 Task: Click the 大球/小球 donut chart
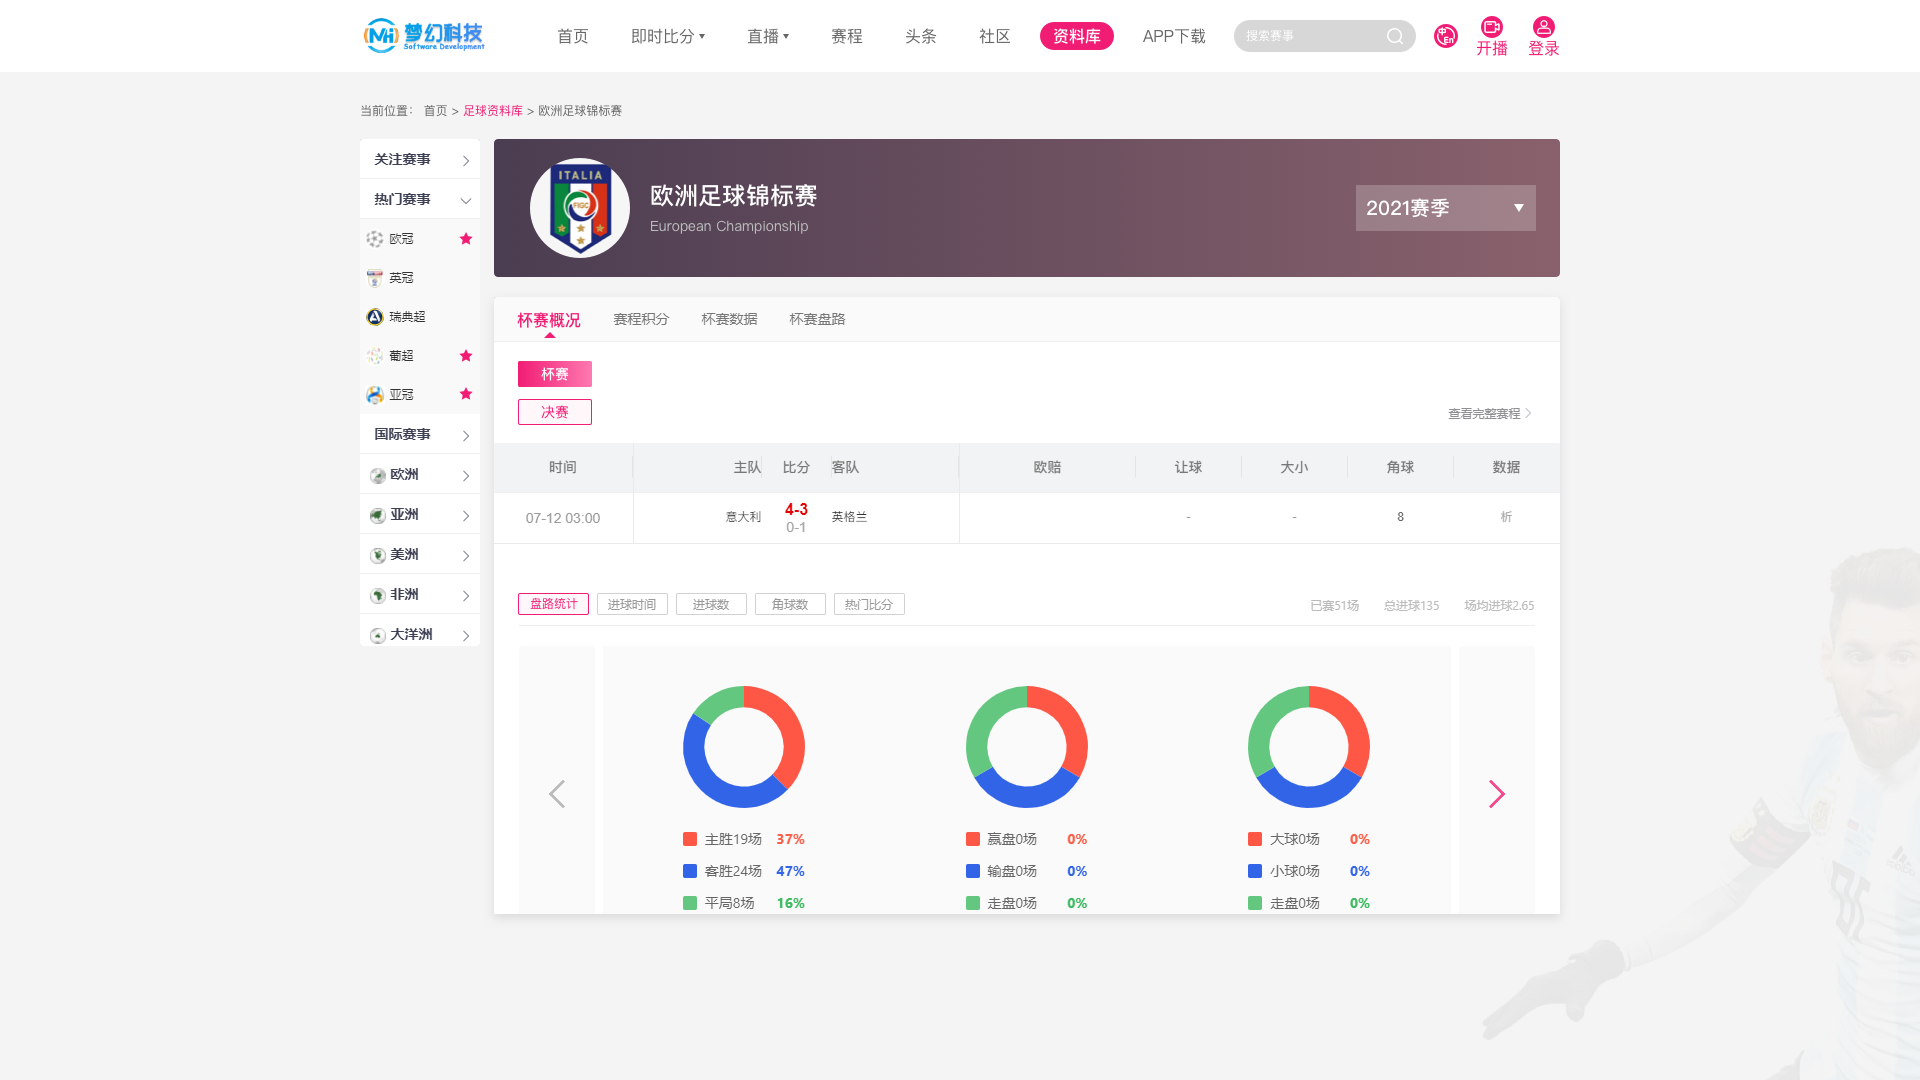1309,747
